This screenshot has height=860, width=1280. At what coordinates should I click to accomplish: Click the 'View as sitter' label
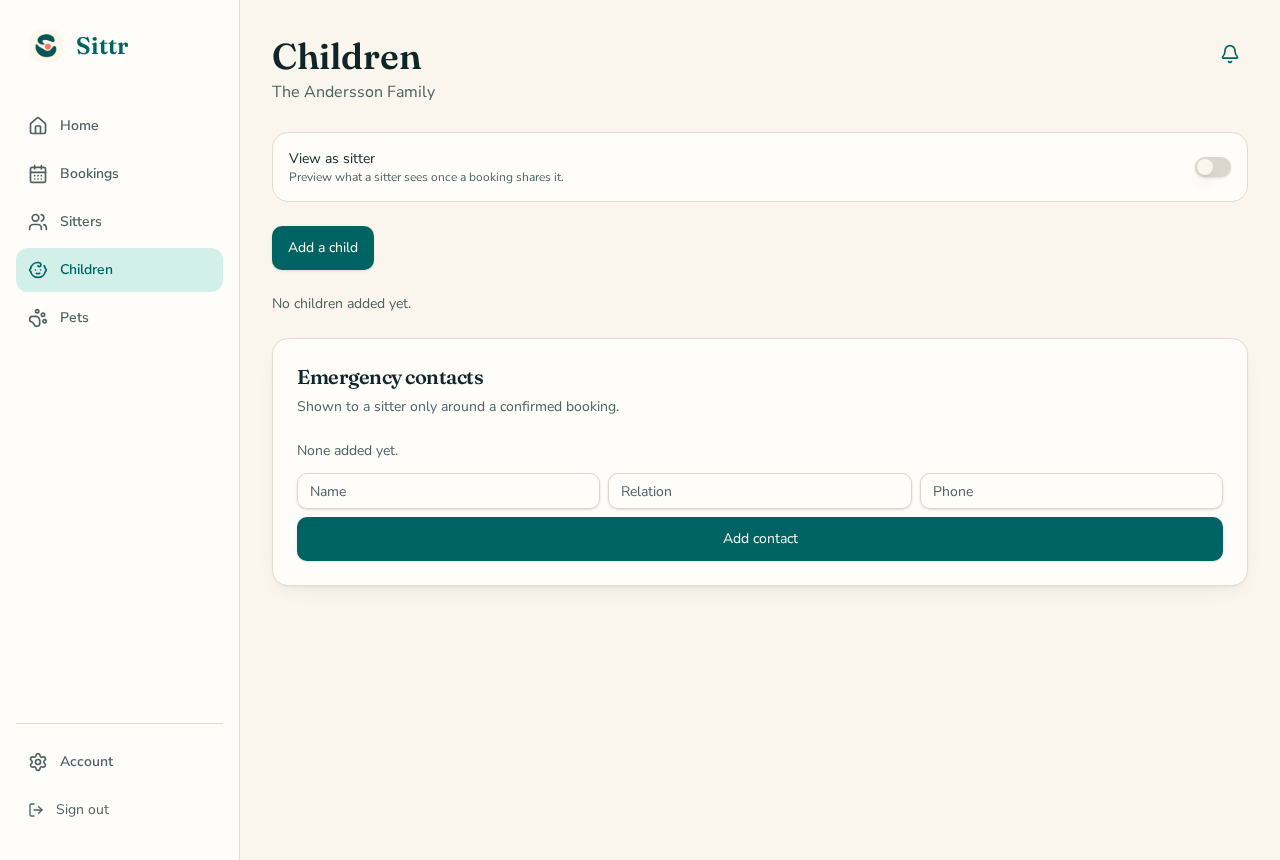332,158
